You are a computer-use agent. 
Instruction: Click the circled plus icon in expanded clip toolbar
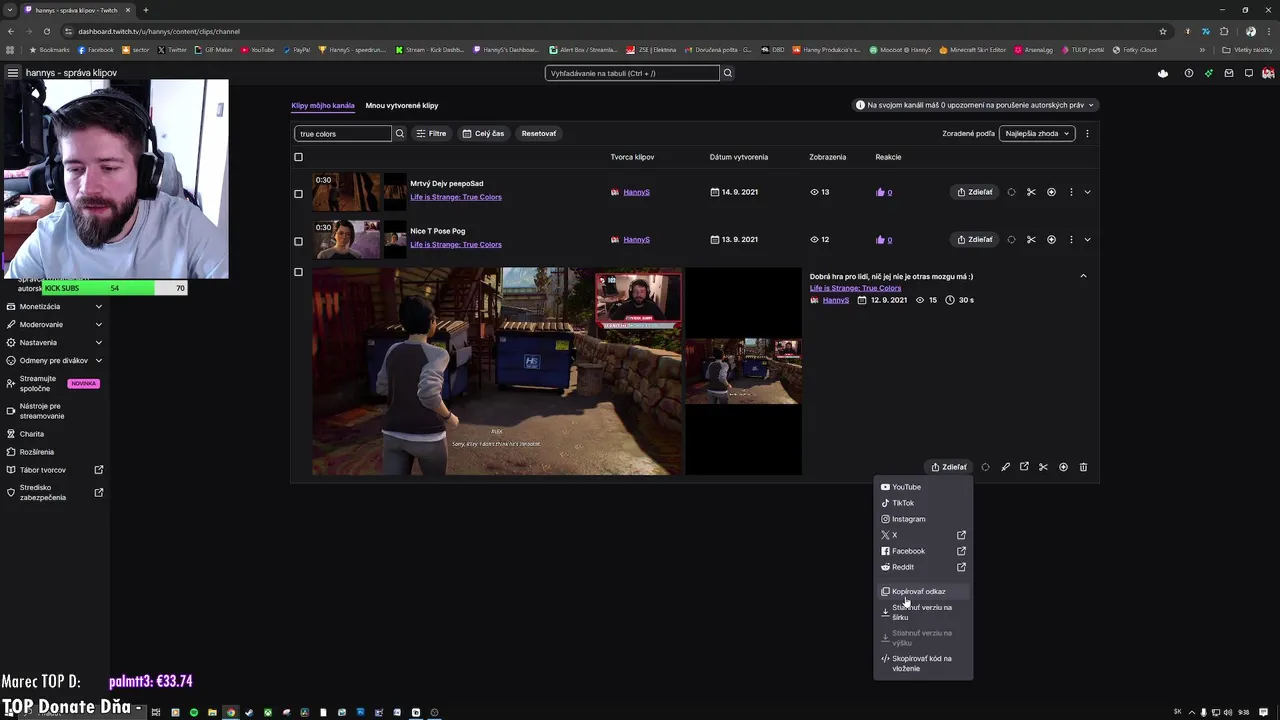pyautogui.click(x=1063, y=467)
